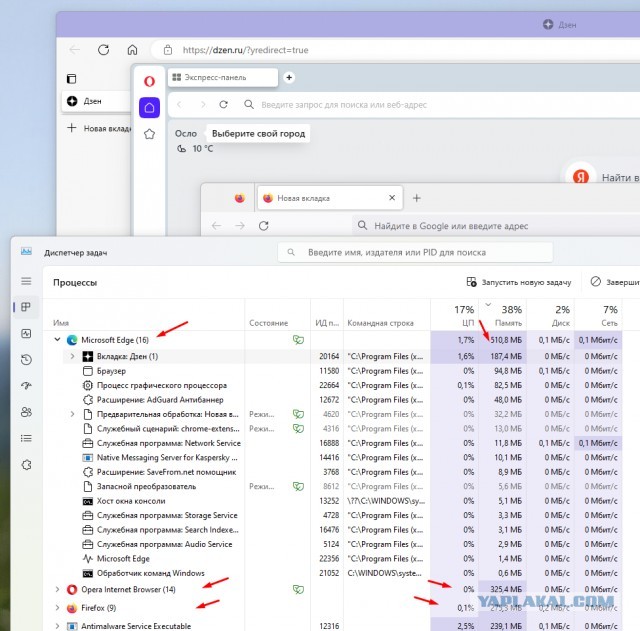The height and width of the screenshot is (631, 640).
Task: Click the Yandex search logo in Opera
Action: pos(580,177)
